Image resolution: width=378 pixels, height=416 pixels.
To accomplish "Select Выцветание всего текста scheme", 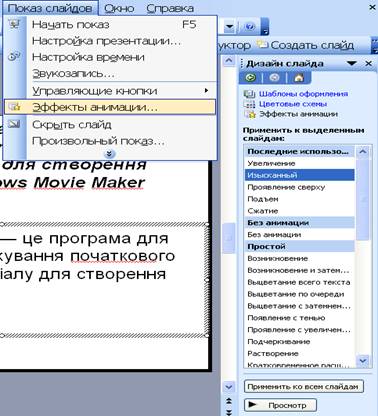I will (300, 282).
